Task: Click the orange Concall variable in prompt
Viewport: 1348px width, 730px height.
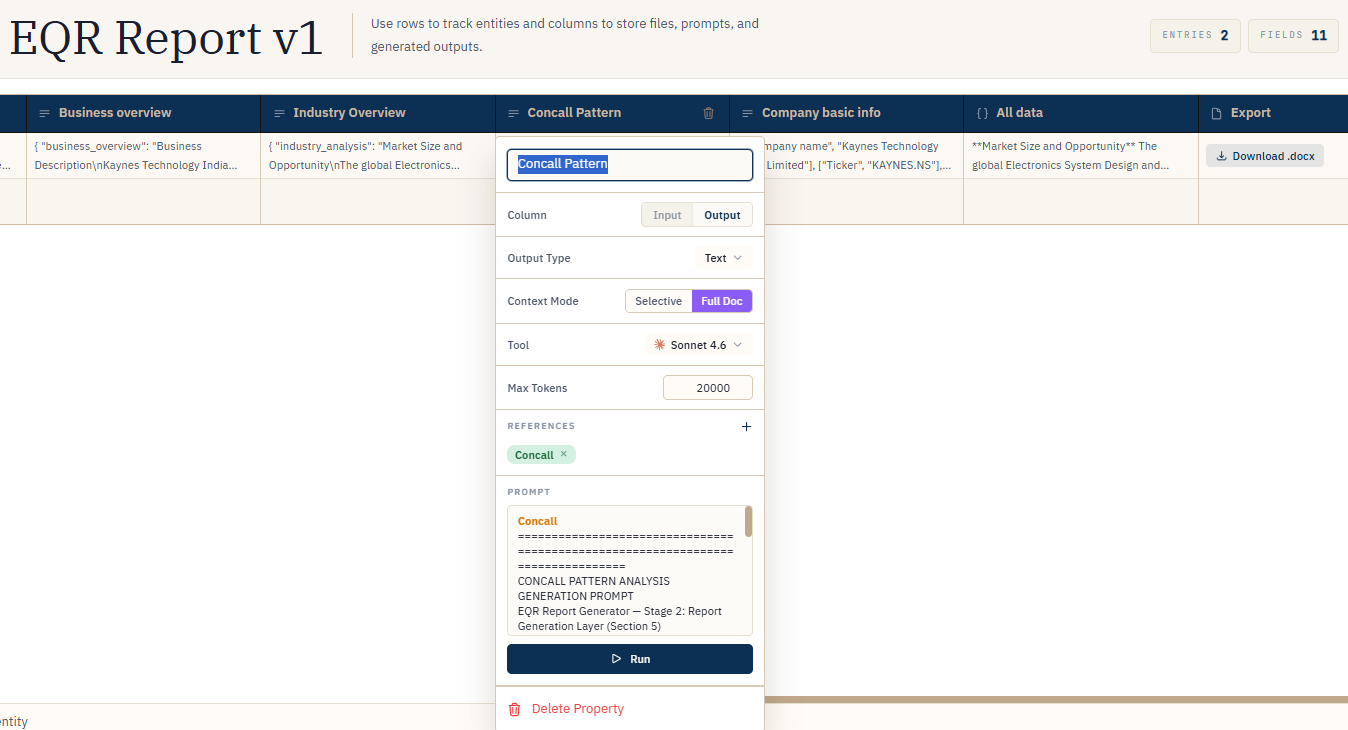Action: (537, 521)
